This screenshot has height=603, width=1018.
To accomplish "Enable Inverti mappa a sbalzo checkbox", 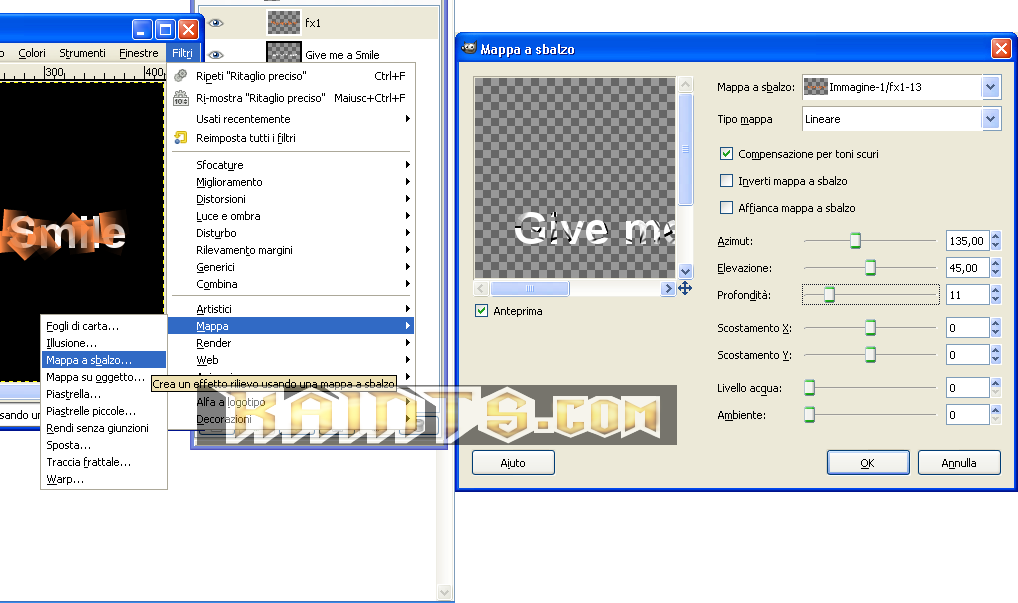I will 727,181.
